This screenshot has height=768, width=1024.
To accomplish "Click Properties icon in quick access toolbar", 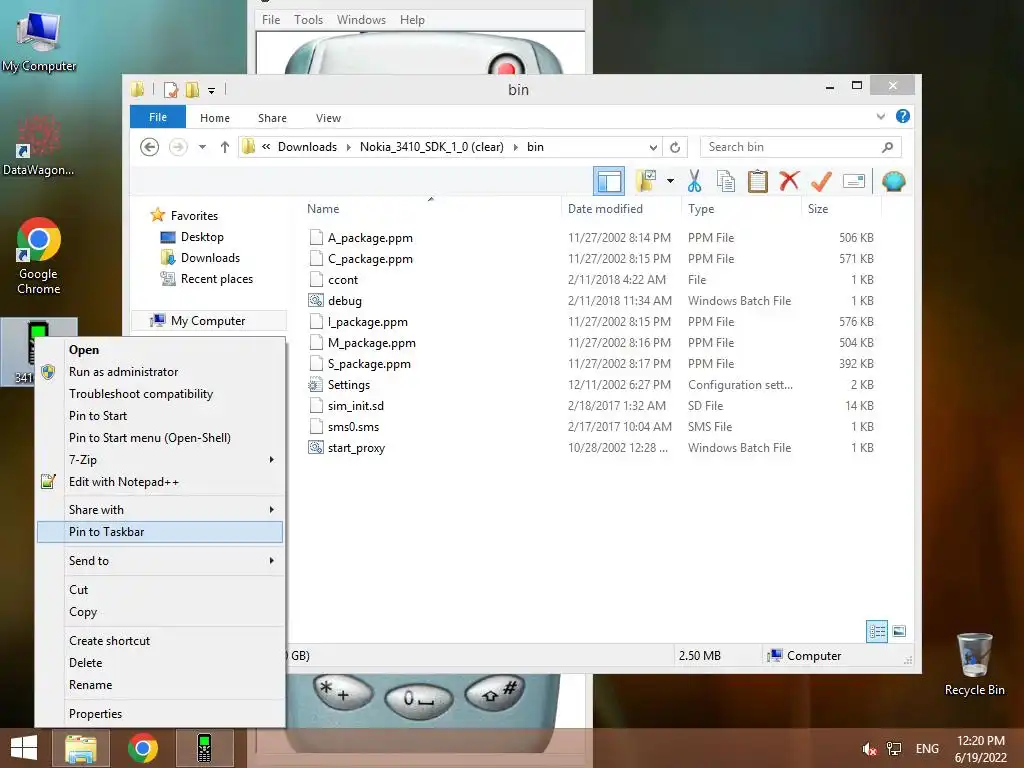I will point(170,89).
